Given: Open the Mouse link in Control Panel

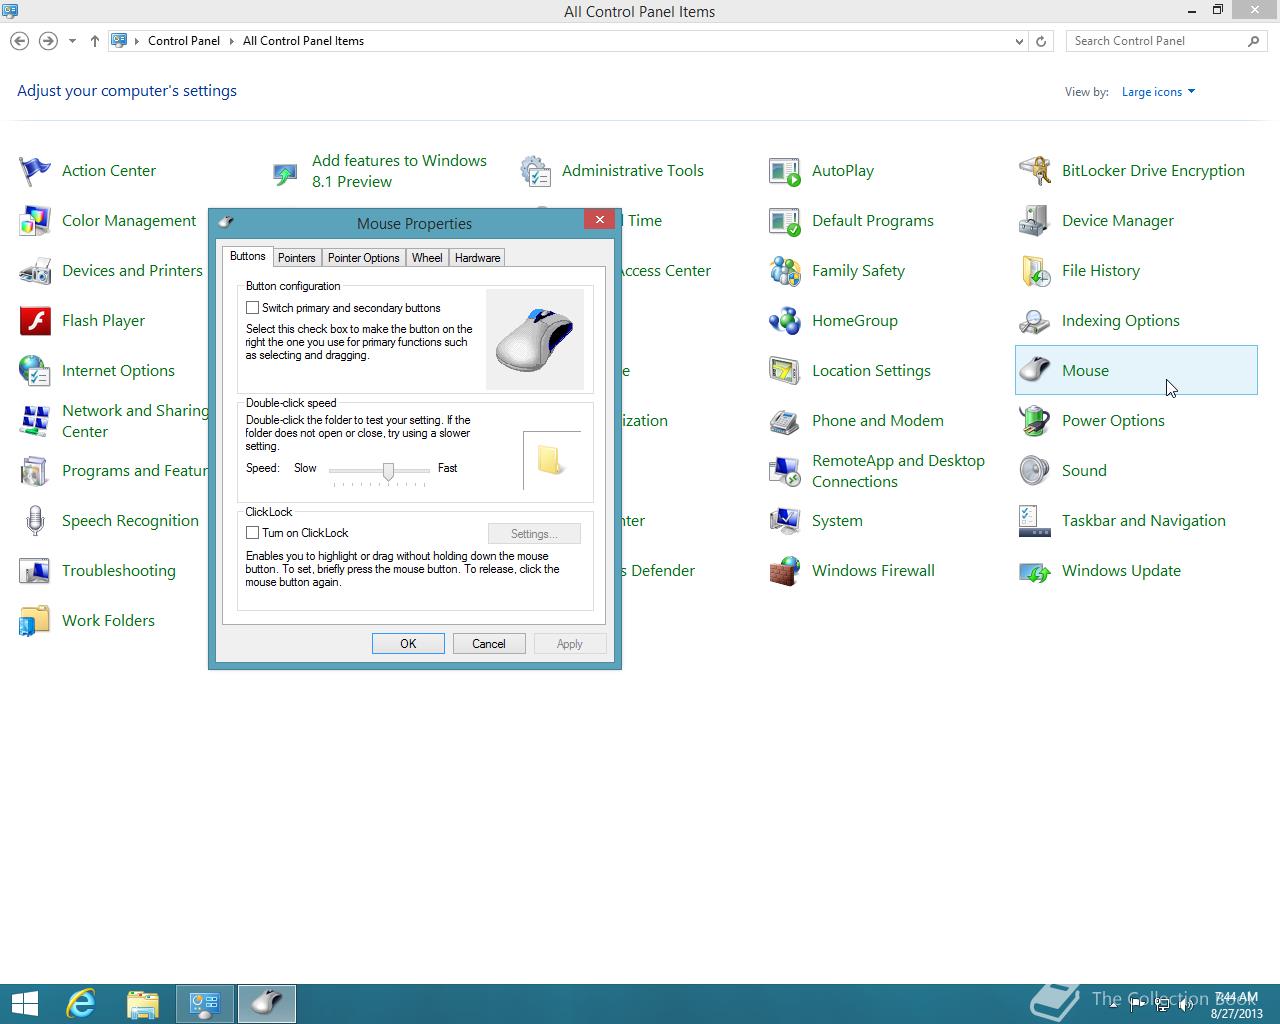Looking at the screenshot, I should coord(1085,371).
